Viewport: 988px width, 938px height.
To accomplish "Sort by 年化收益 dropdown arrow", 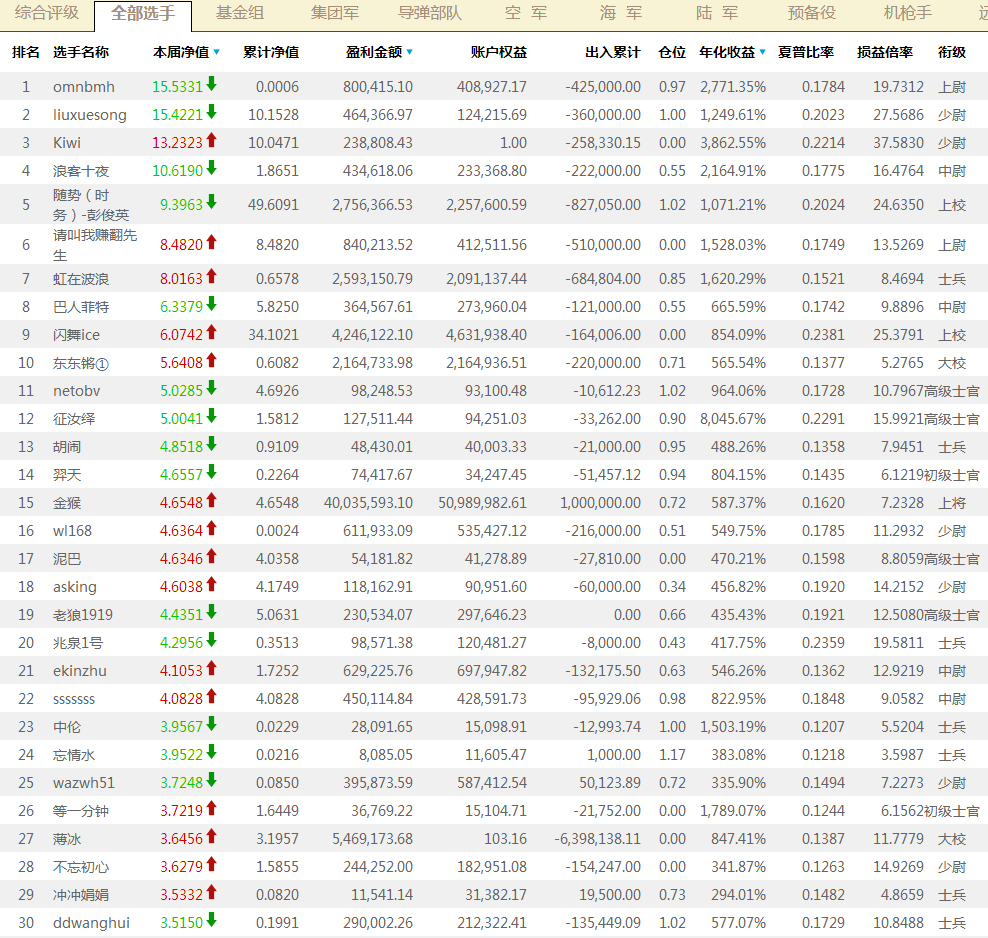I will pyautogui.click(x=762, y=52).
